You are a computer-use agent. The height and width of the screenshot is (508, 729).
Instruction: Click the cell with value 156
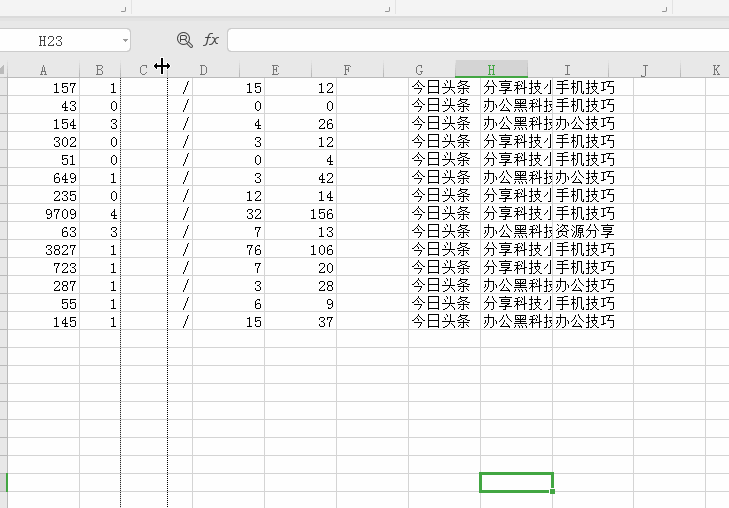[300, 214]
